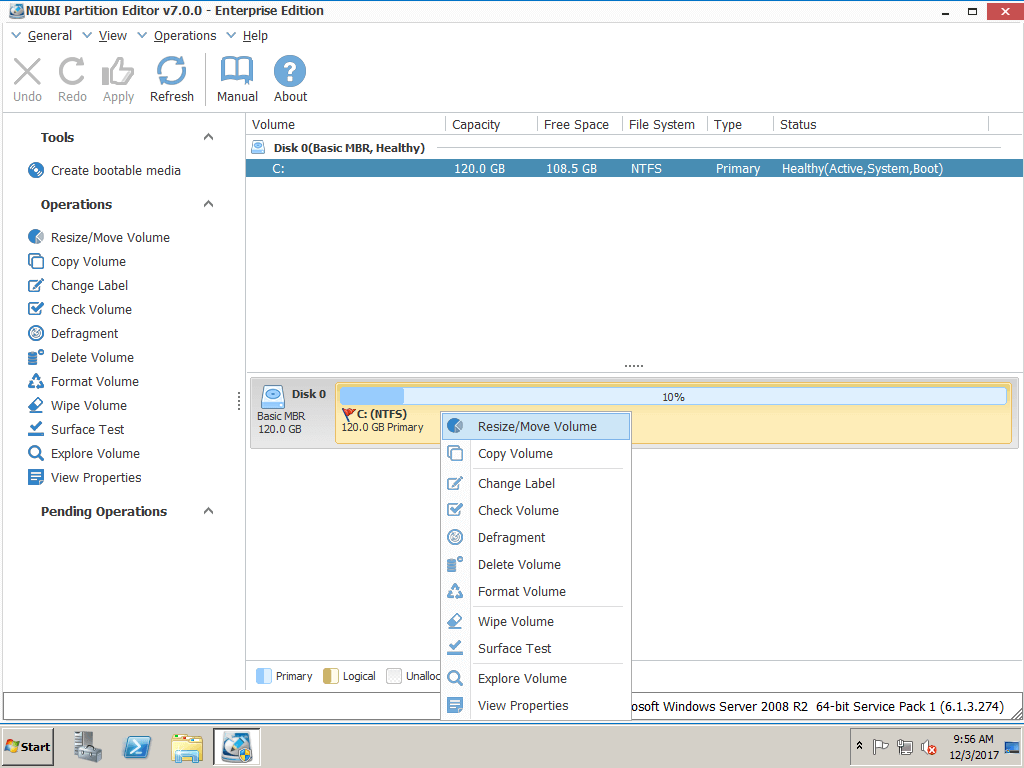Click the vertical splitter dots handle

[x=239, y=400]
